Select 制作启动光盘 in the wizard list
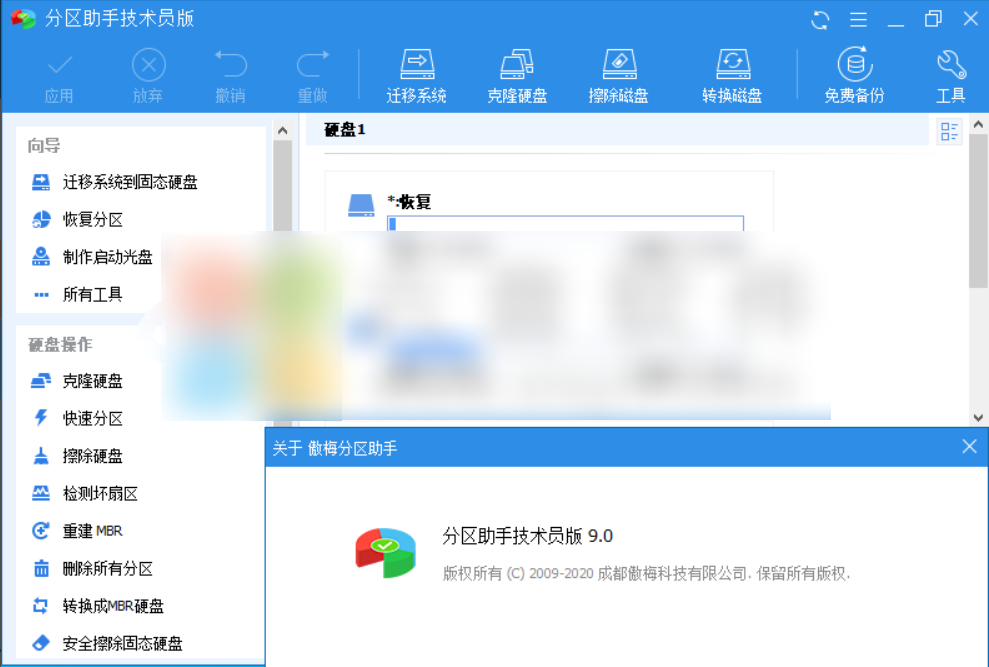The image size is (989, 667). (107, 257)
